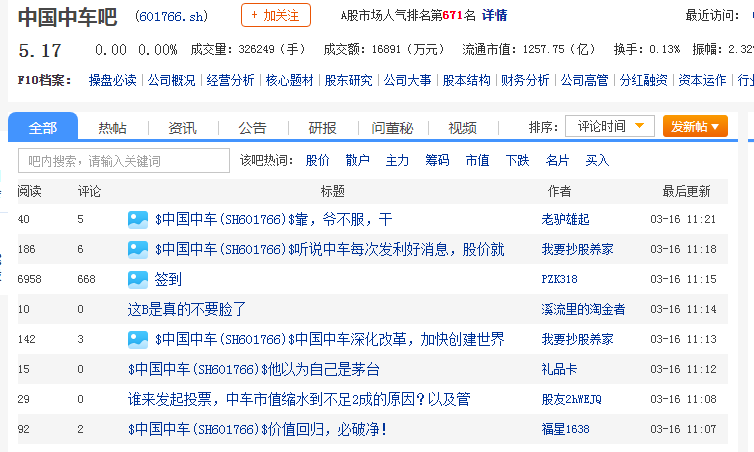The image size is (754, 452).
Task: Open F10 link 财务分析
Action: [525, 80]
